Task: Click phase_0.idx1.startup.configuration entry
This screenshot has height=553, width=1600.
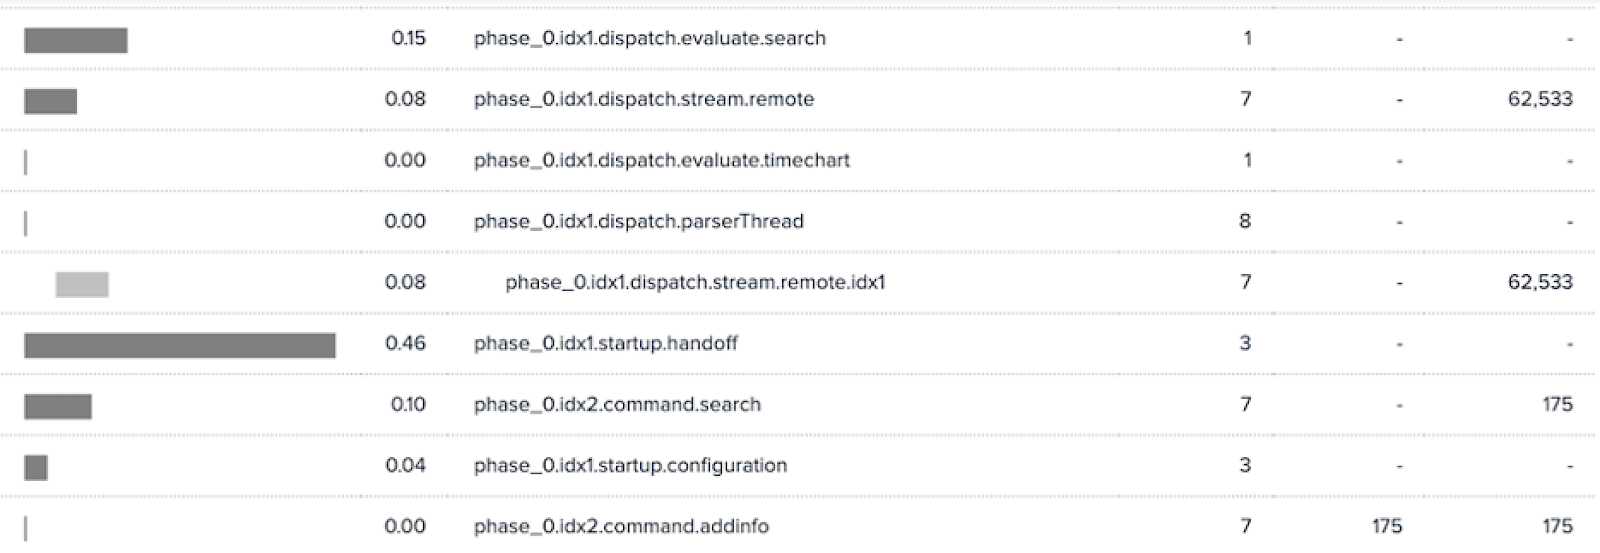Action: (x=631, y=465)
